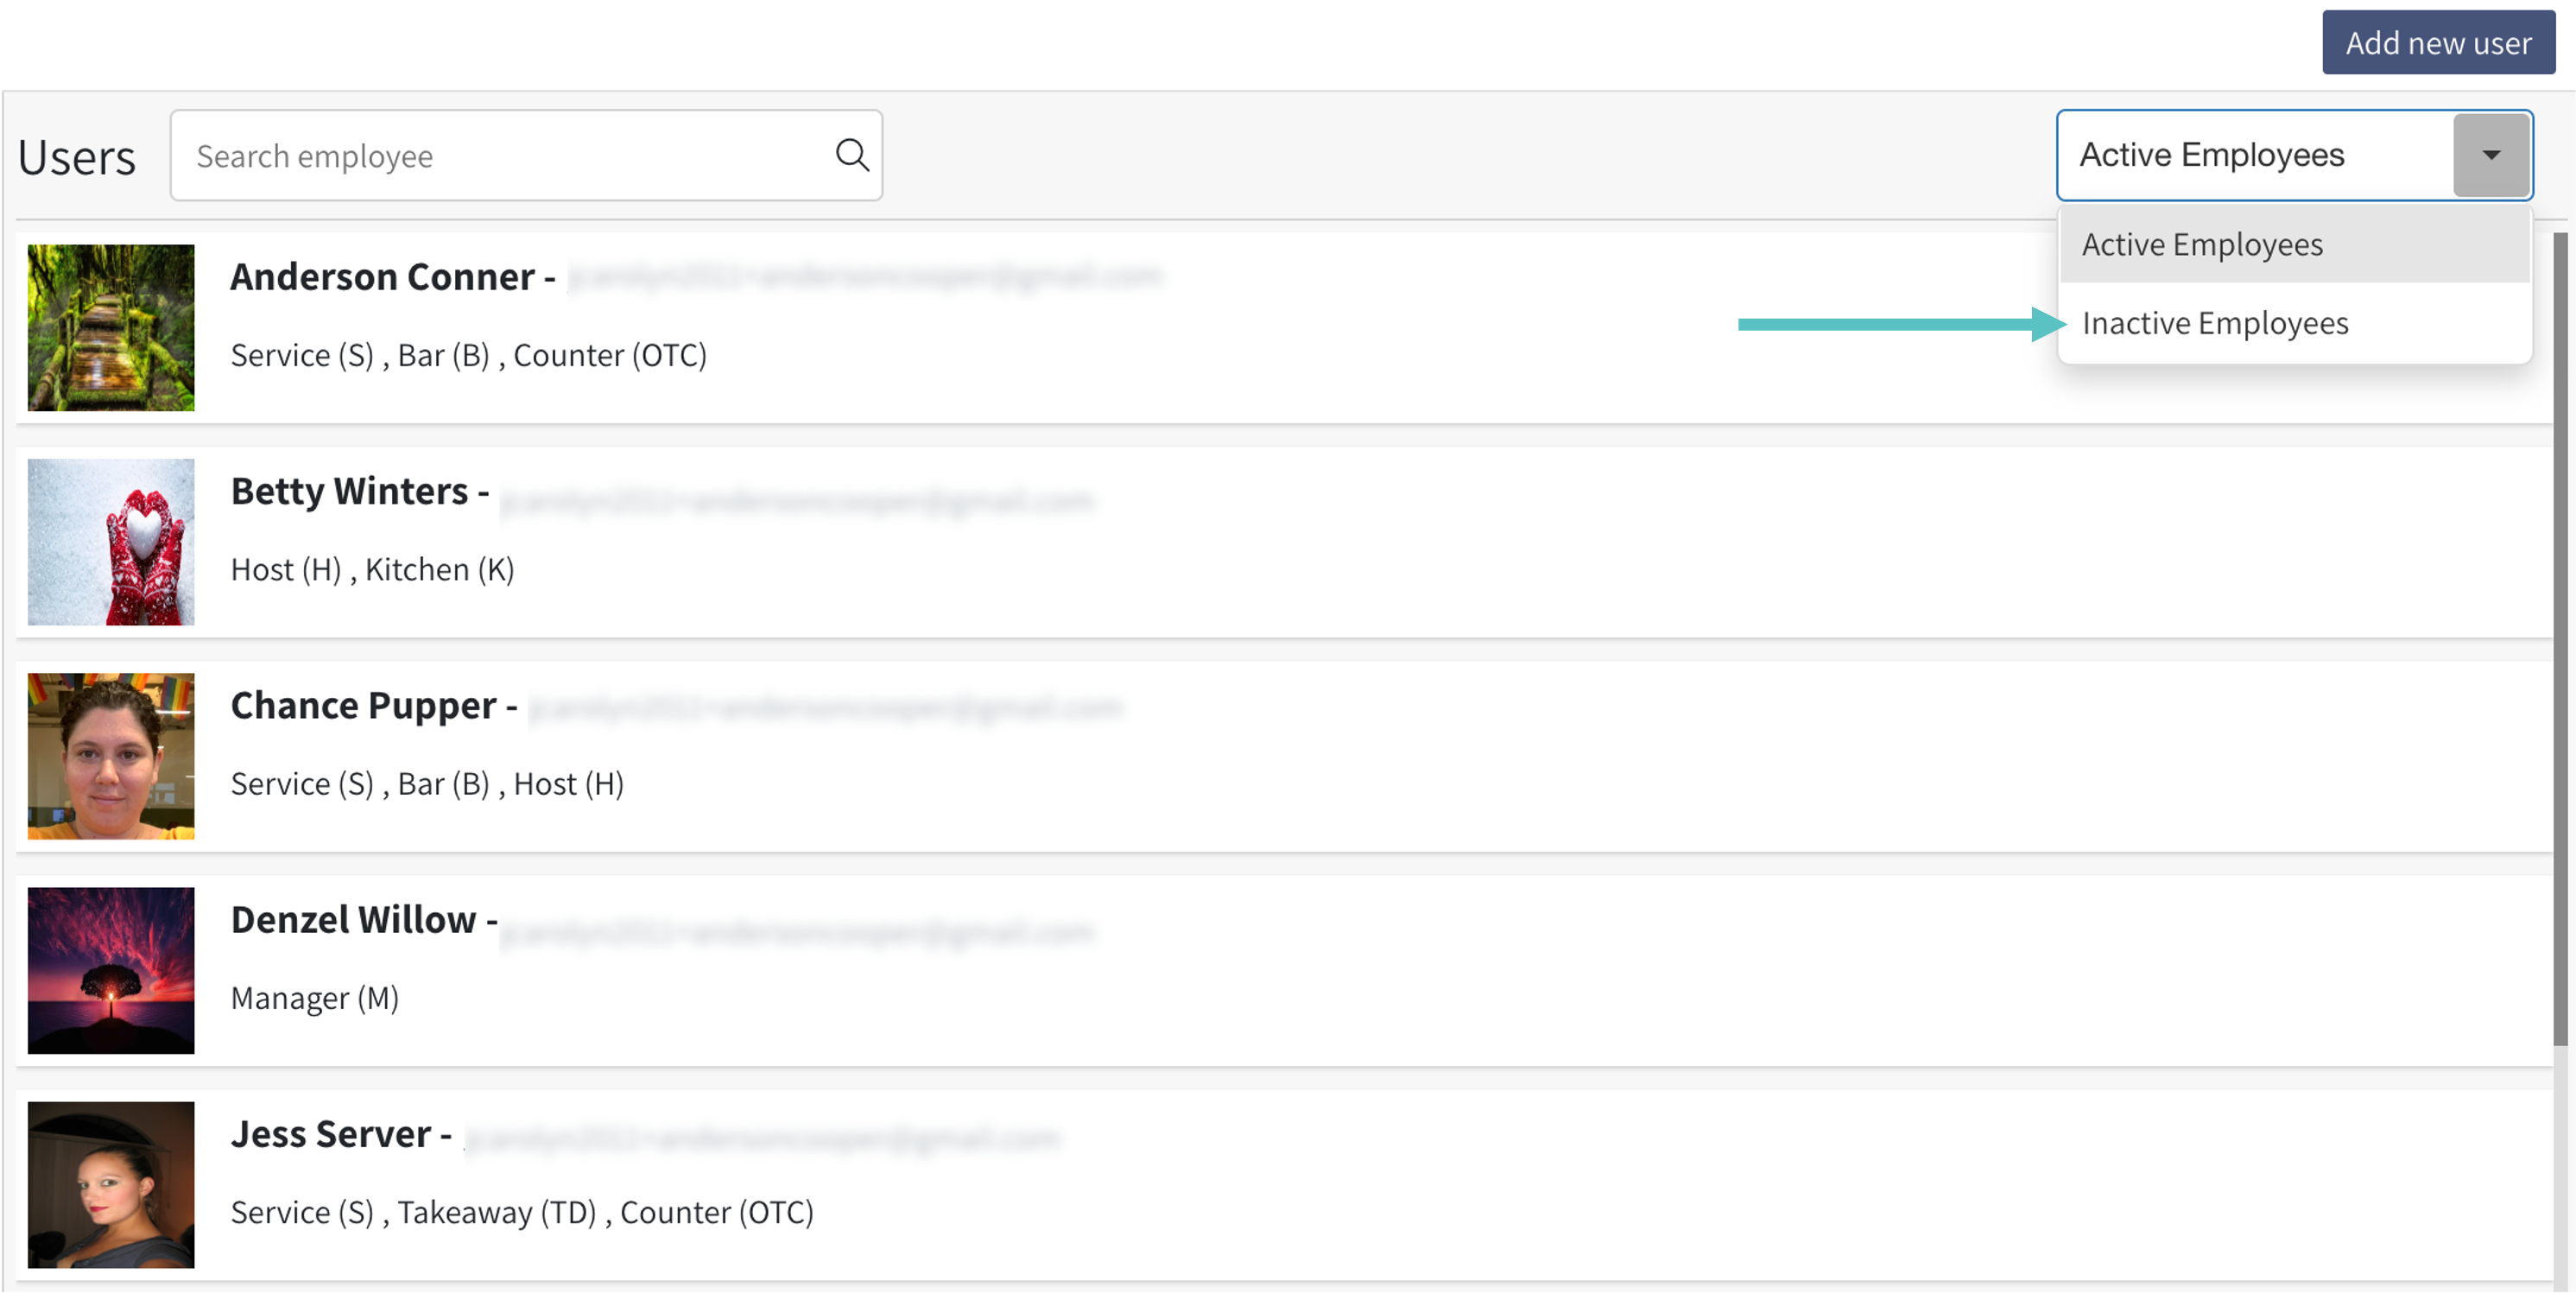Select the Chance Pupper name
The height and width of the screenshot is (1294, 2576).
[x=363, y=705]
